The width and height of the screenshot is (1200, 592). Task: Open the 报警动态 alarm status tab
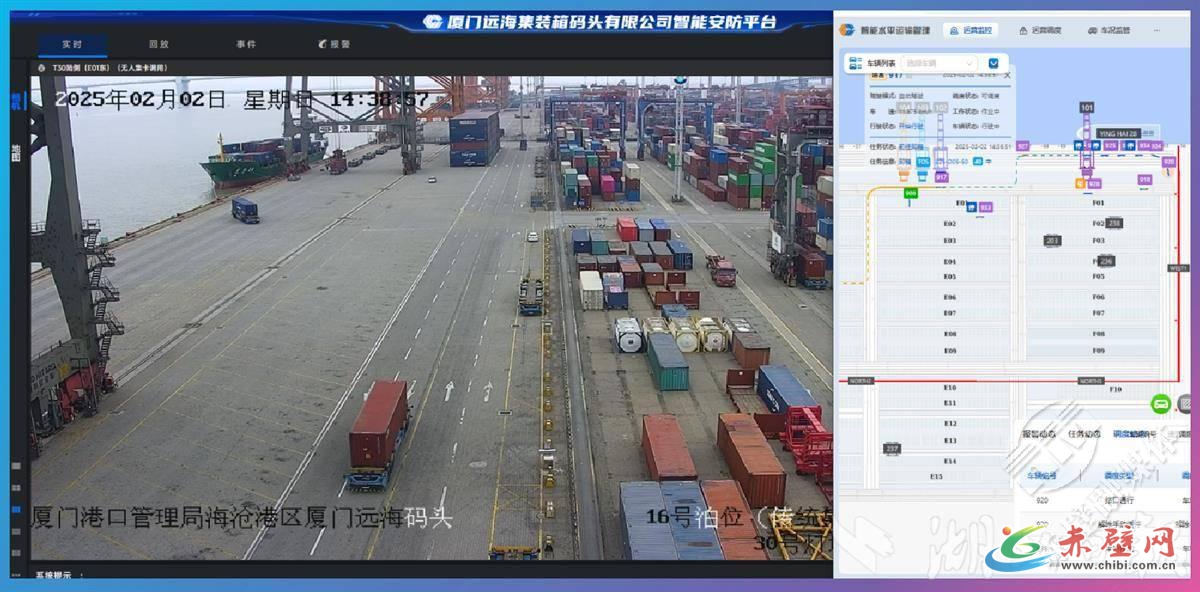[x=1039, y=434]
